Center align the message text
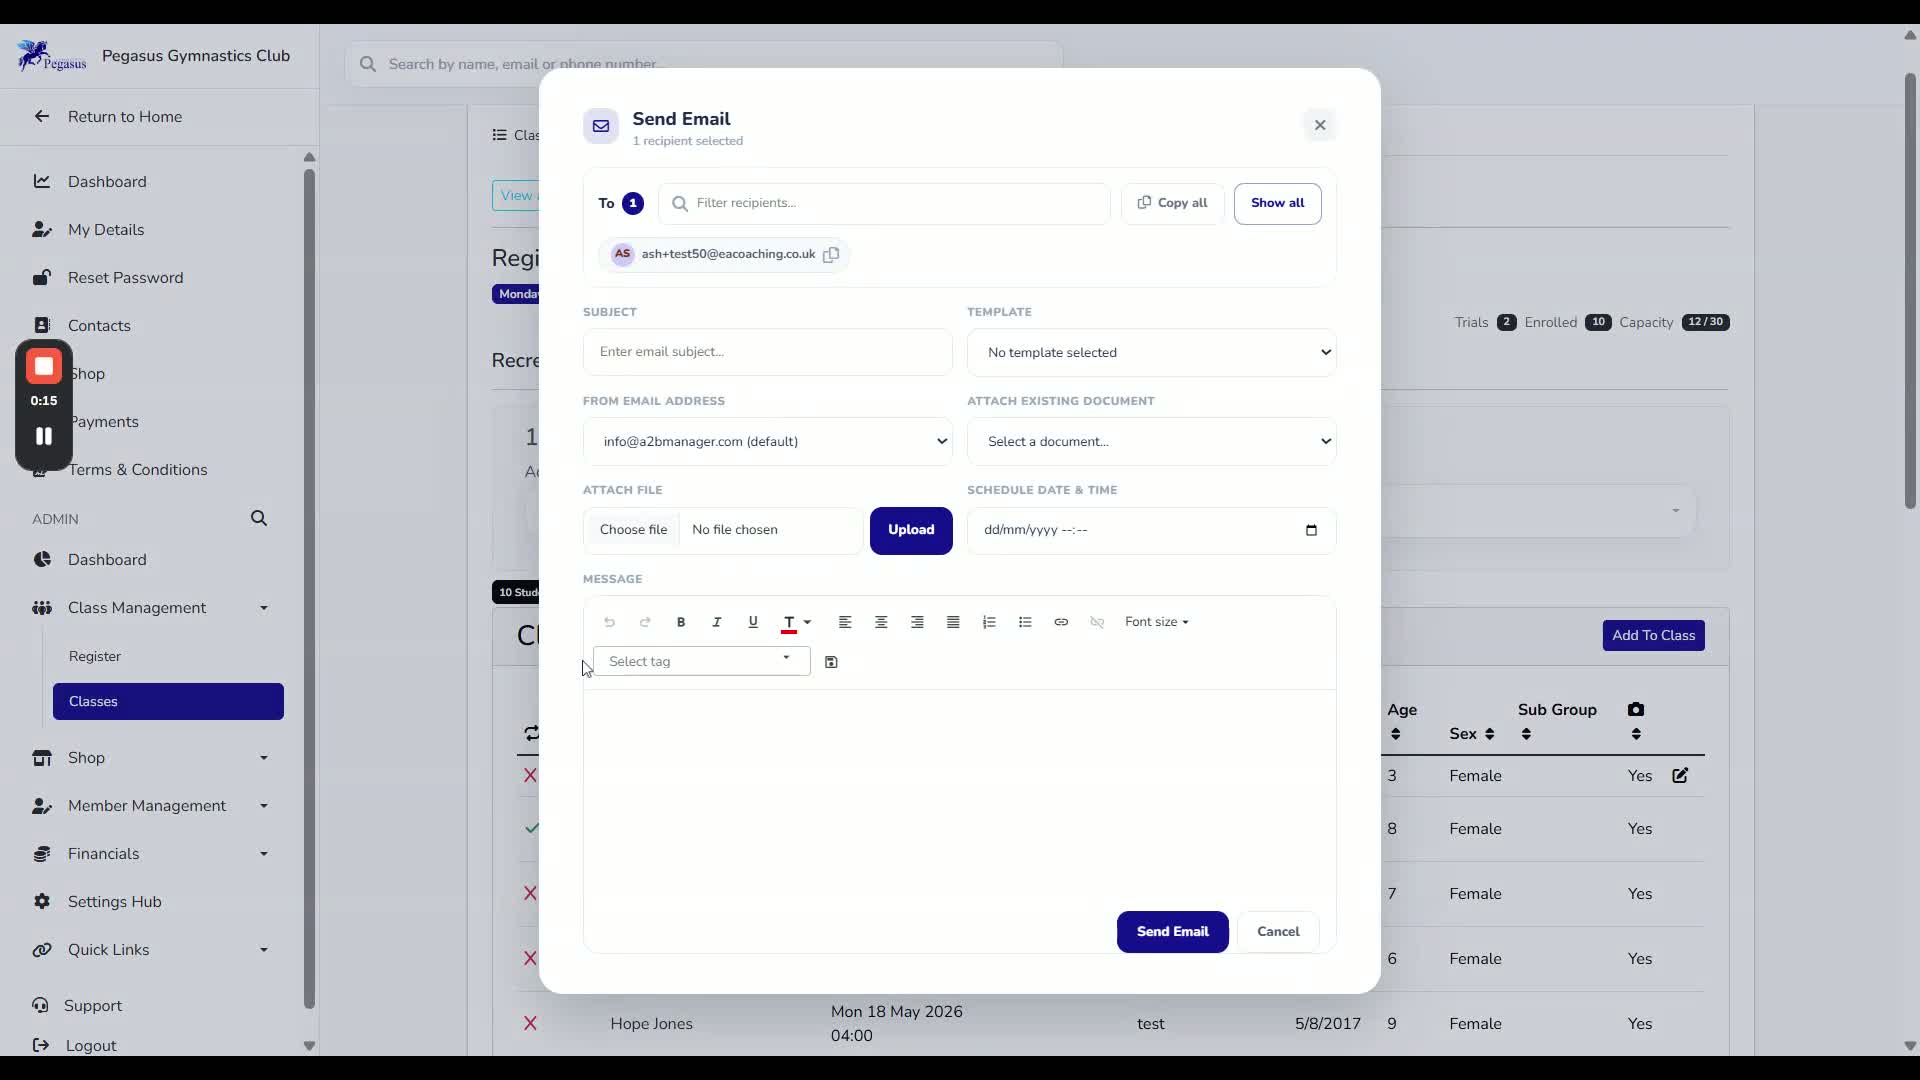This screenshot has width=1920, height=1080. pyautogui.click(x=881, y=622)
